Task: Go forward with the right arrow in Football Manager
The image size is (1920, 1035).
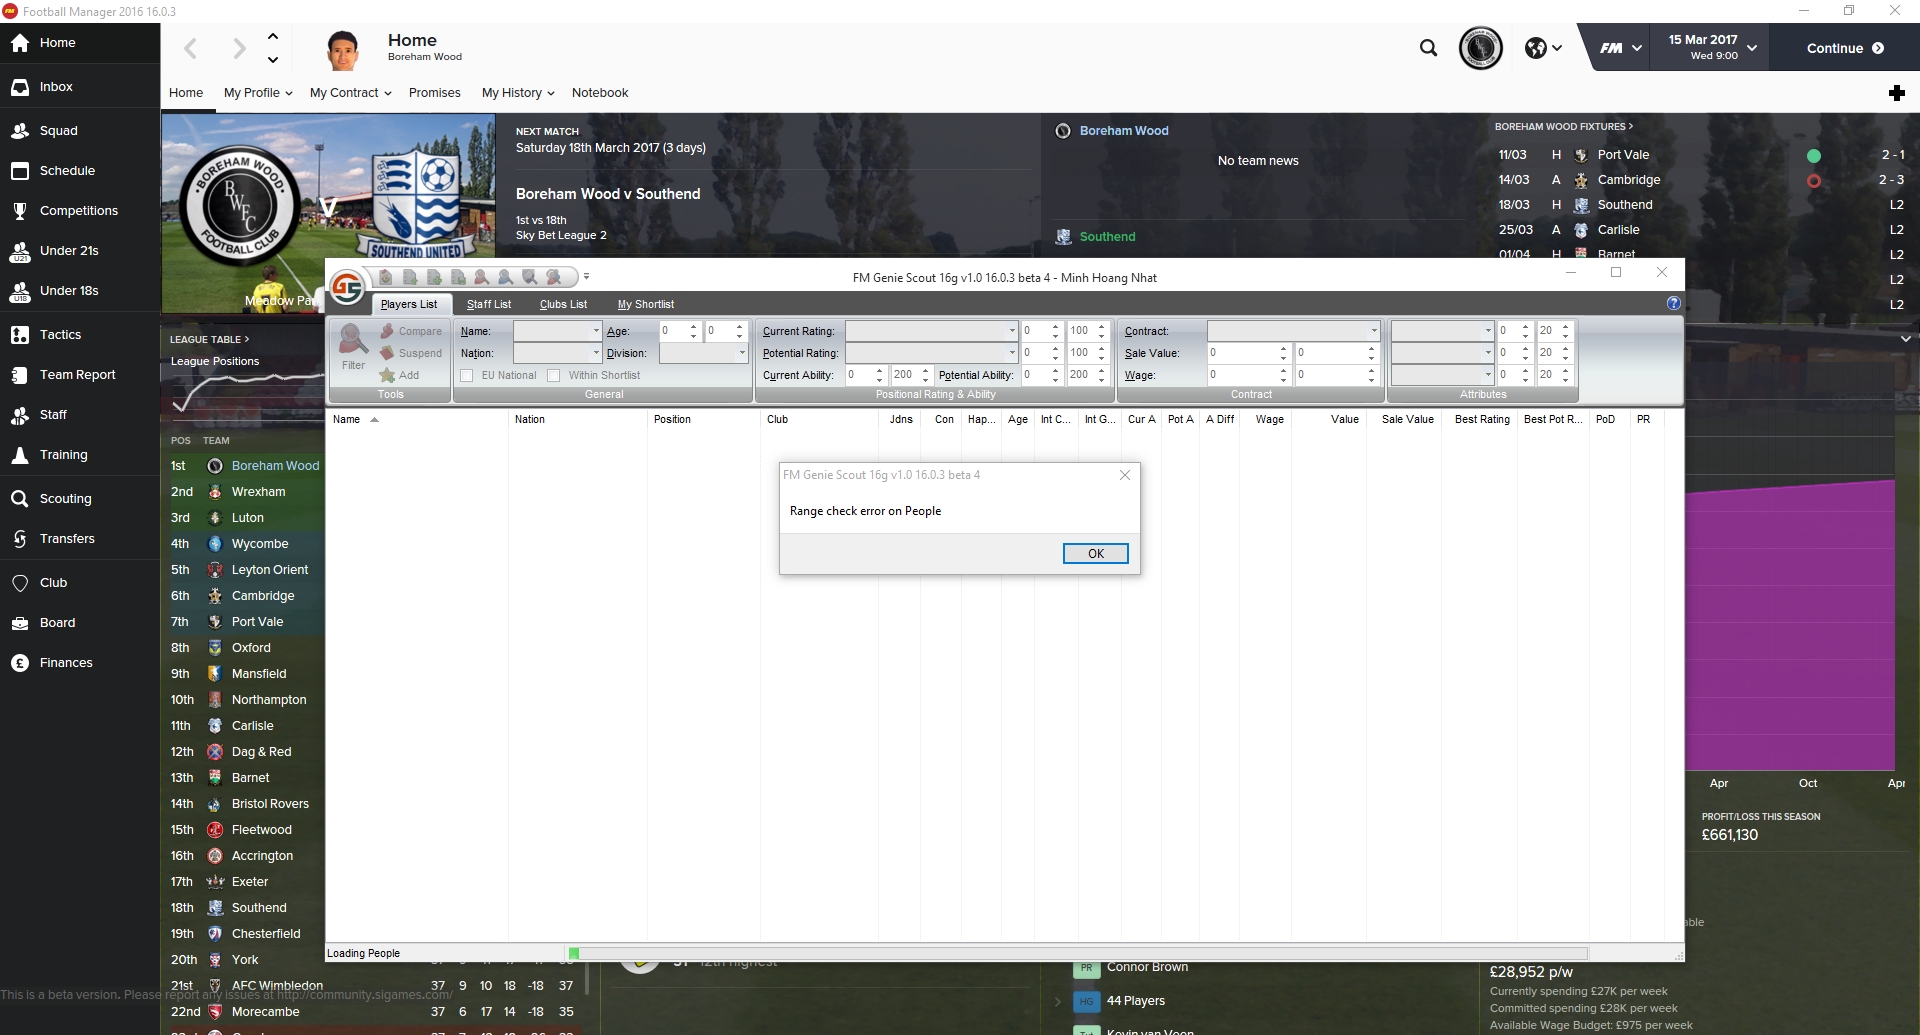Action: 239,48
